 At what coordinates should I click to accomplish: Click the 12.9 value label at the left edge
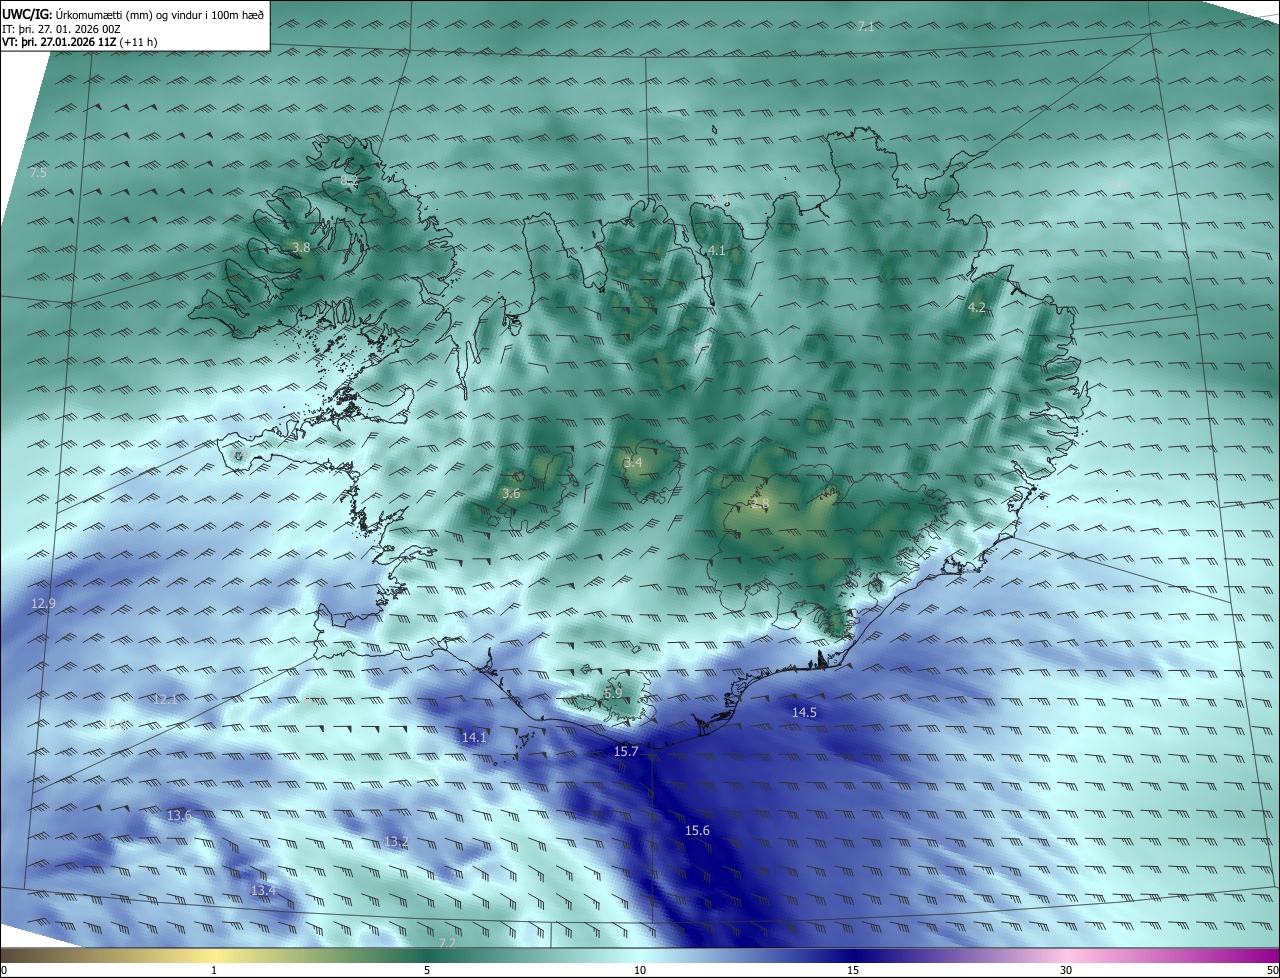[43, 603]
